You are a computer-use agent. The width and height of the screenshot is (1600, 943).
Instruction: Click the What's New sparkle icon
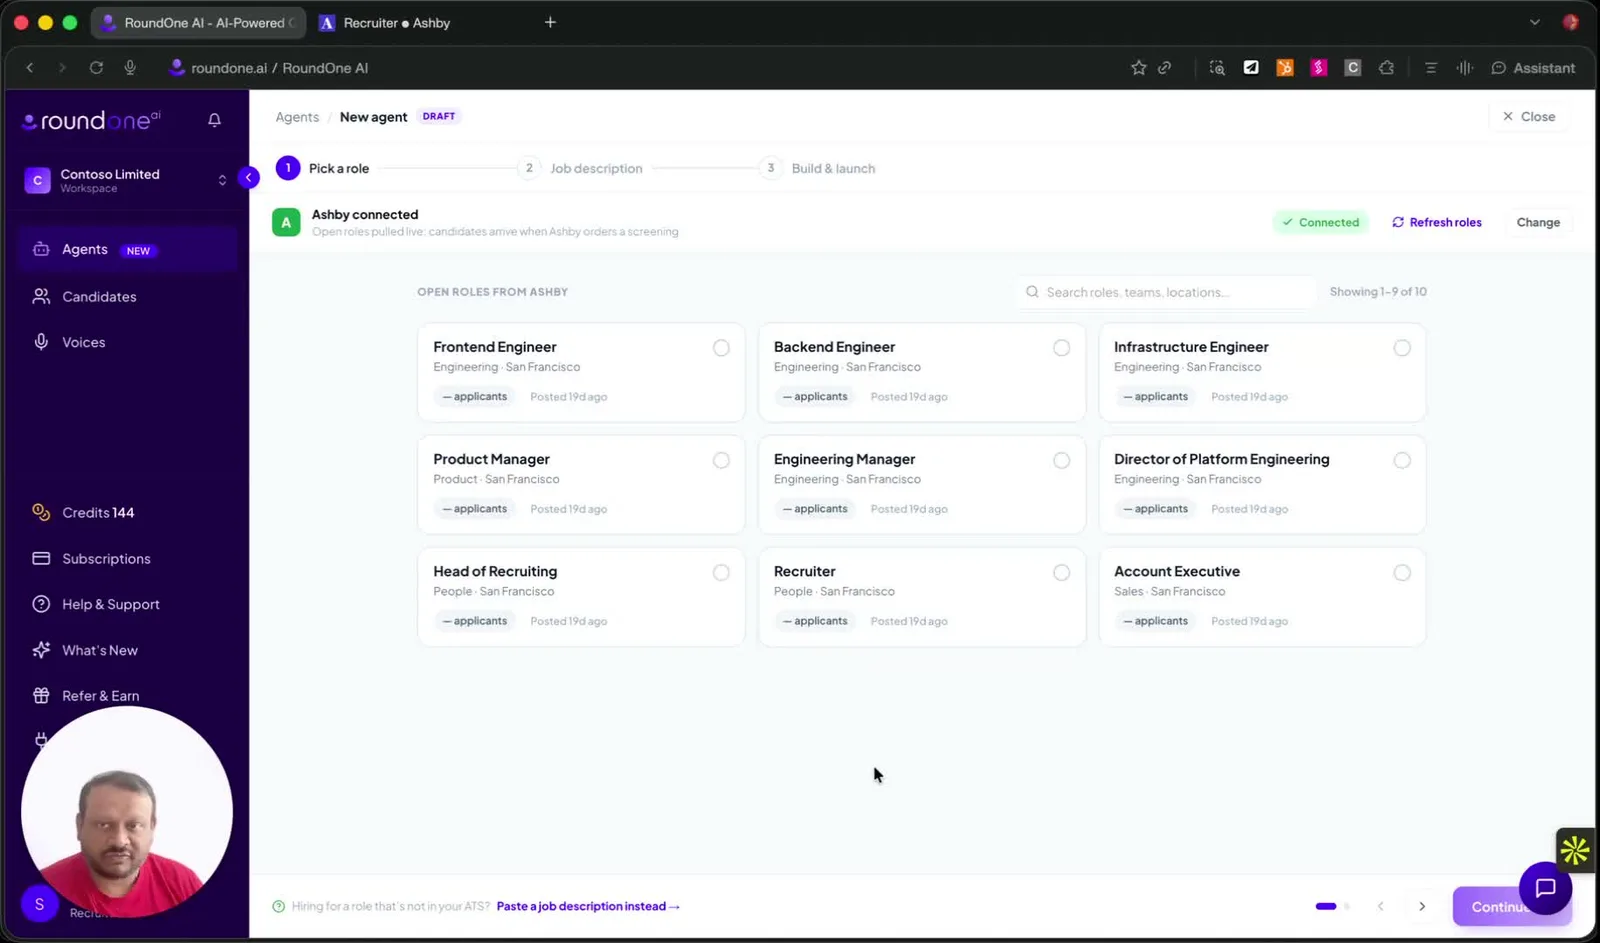click(x=41, y=650)
